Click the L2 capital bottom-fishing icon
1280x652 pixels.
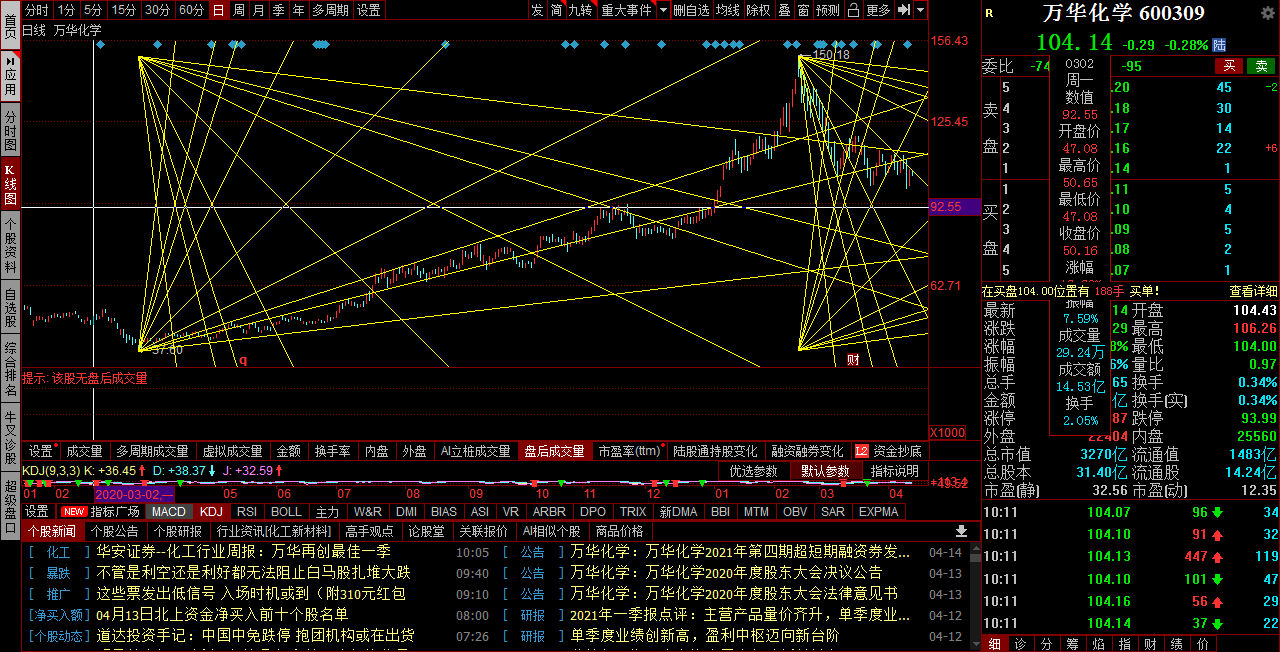click(861, 451)
